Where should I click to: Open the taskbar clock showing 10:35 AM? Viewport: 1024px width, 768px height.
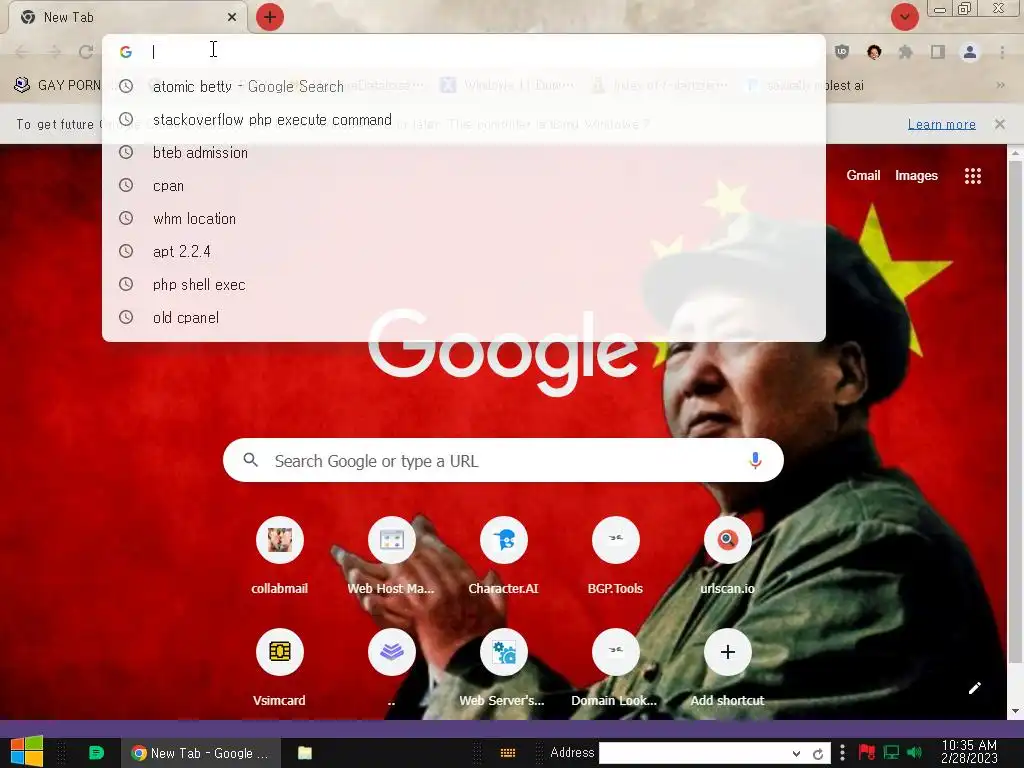pyautogui.click(x=969, y=752)
